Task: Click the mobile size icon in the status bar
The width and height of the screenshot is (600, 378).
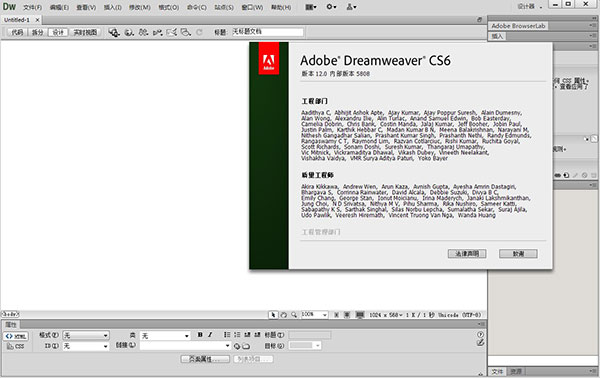Action: click(336, 314)
